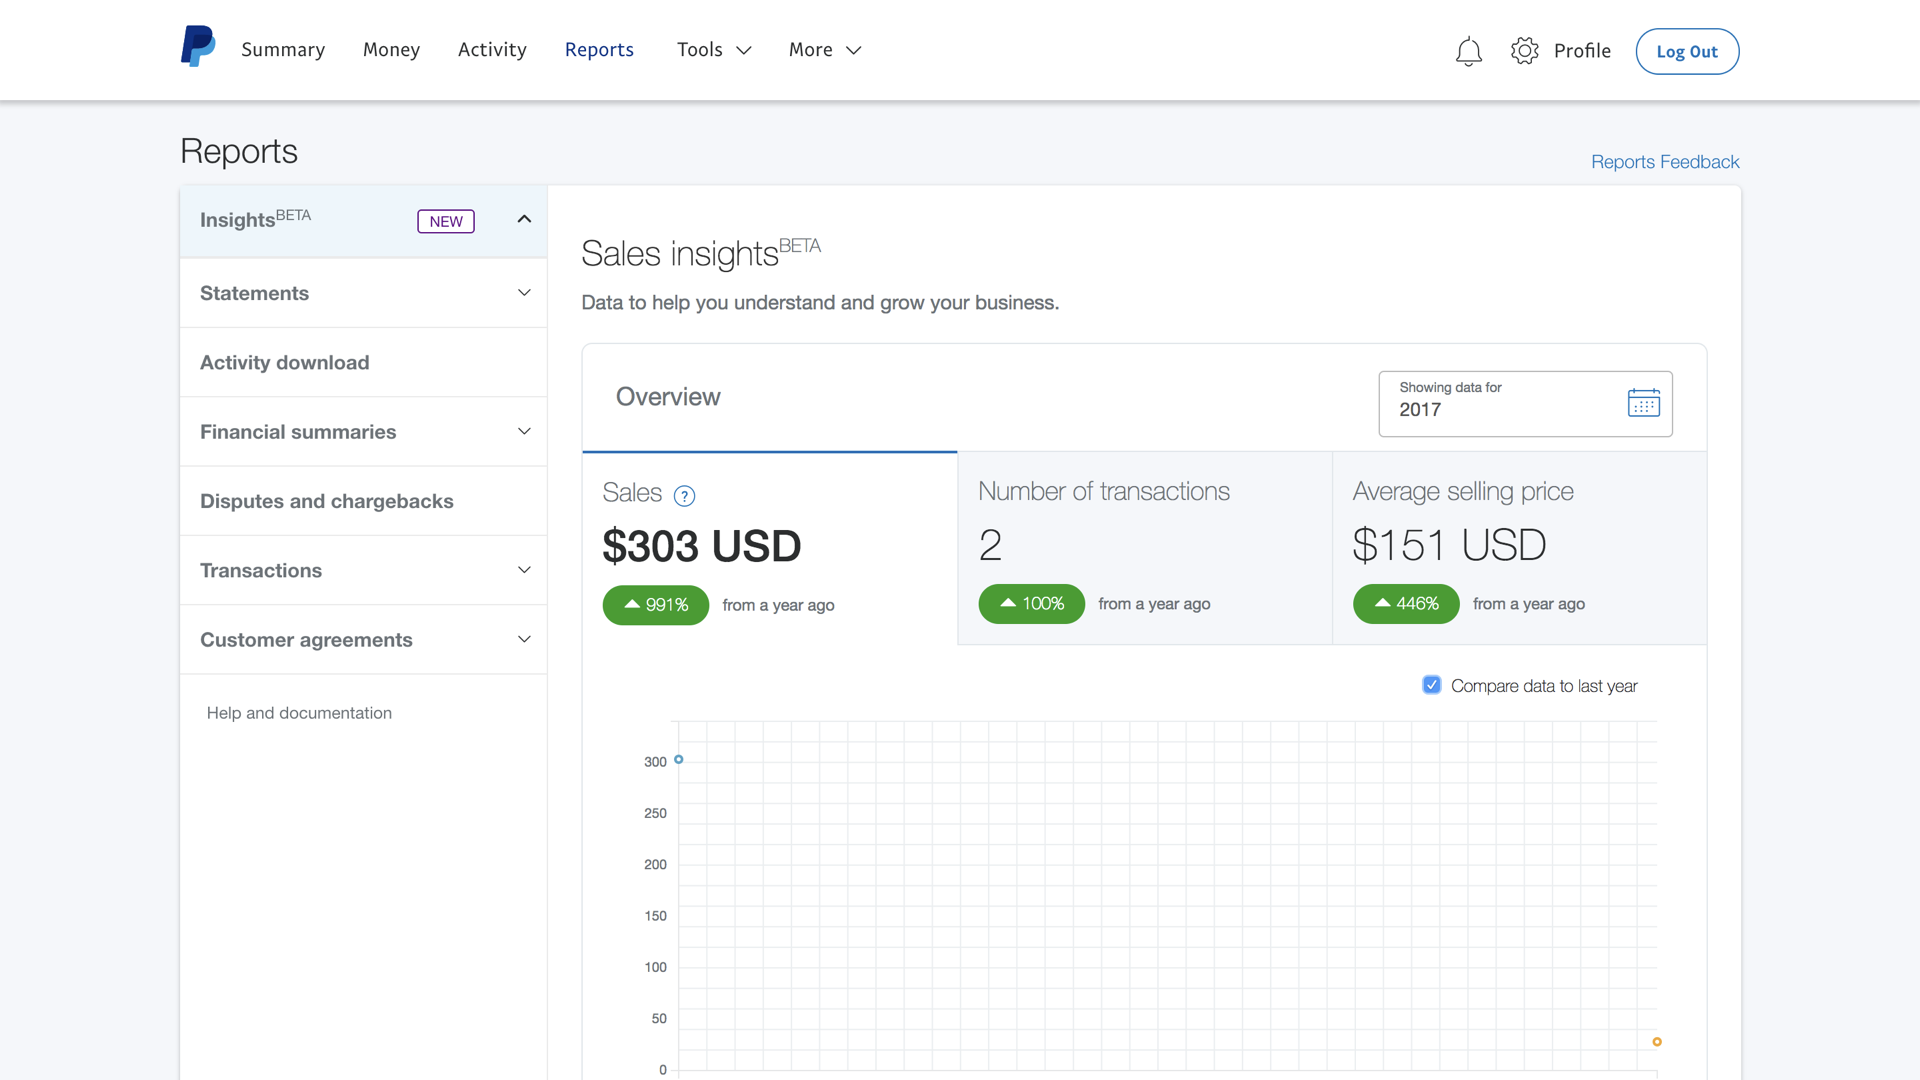Viewport: 1920px width, 1080px height.
Task: Open Help and documentation
Action: (299, 712)
